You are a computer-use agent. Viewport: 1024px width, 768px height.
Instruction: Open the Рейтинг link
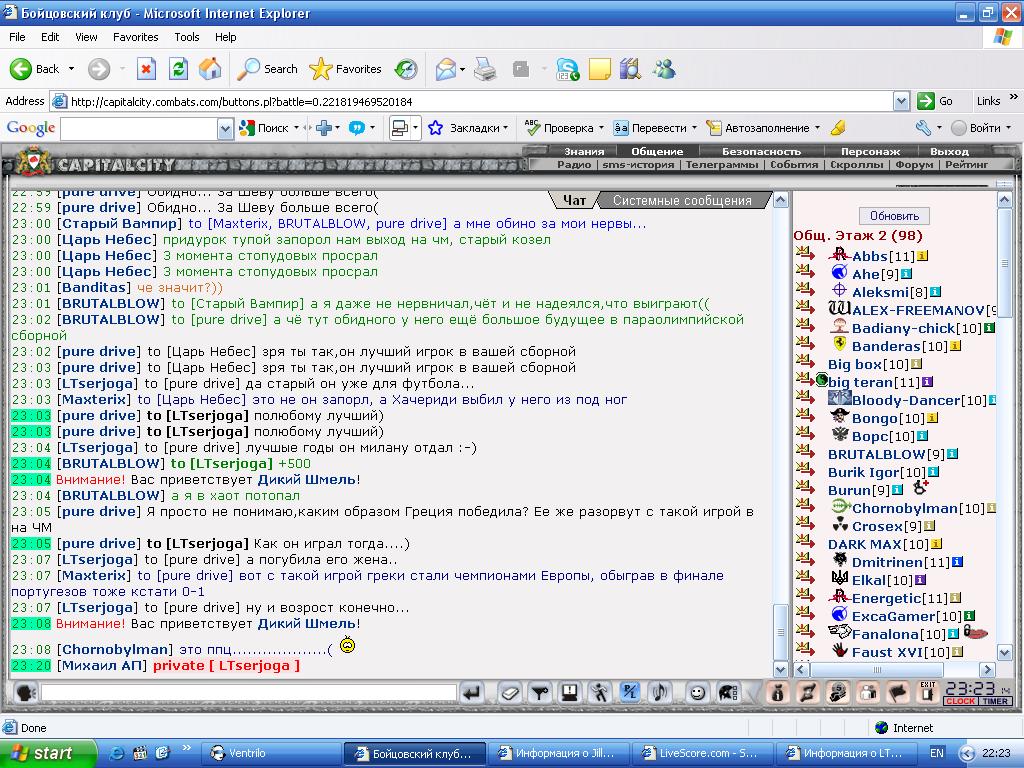tap(966, 165)
